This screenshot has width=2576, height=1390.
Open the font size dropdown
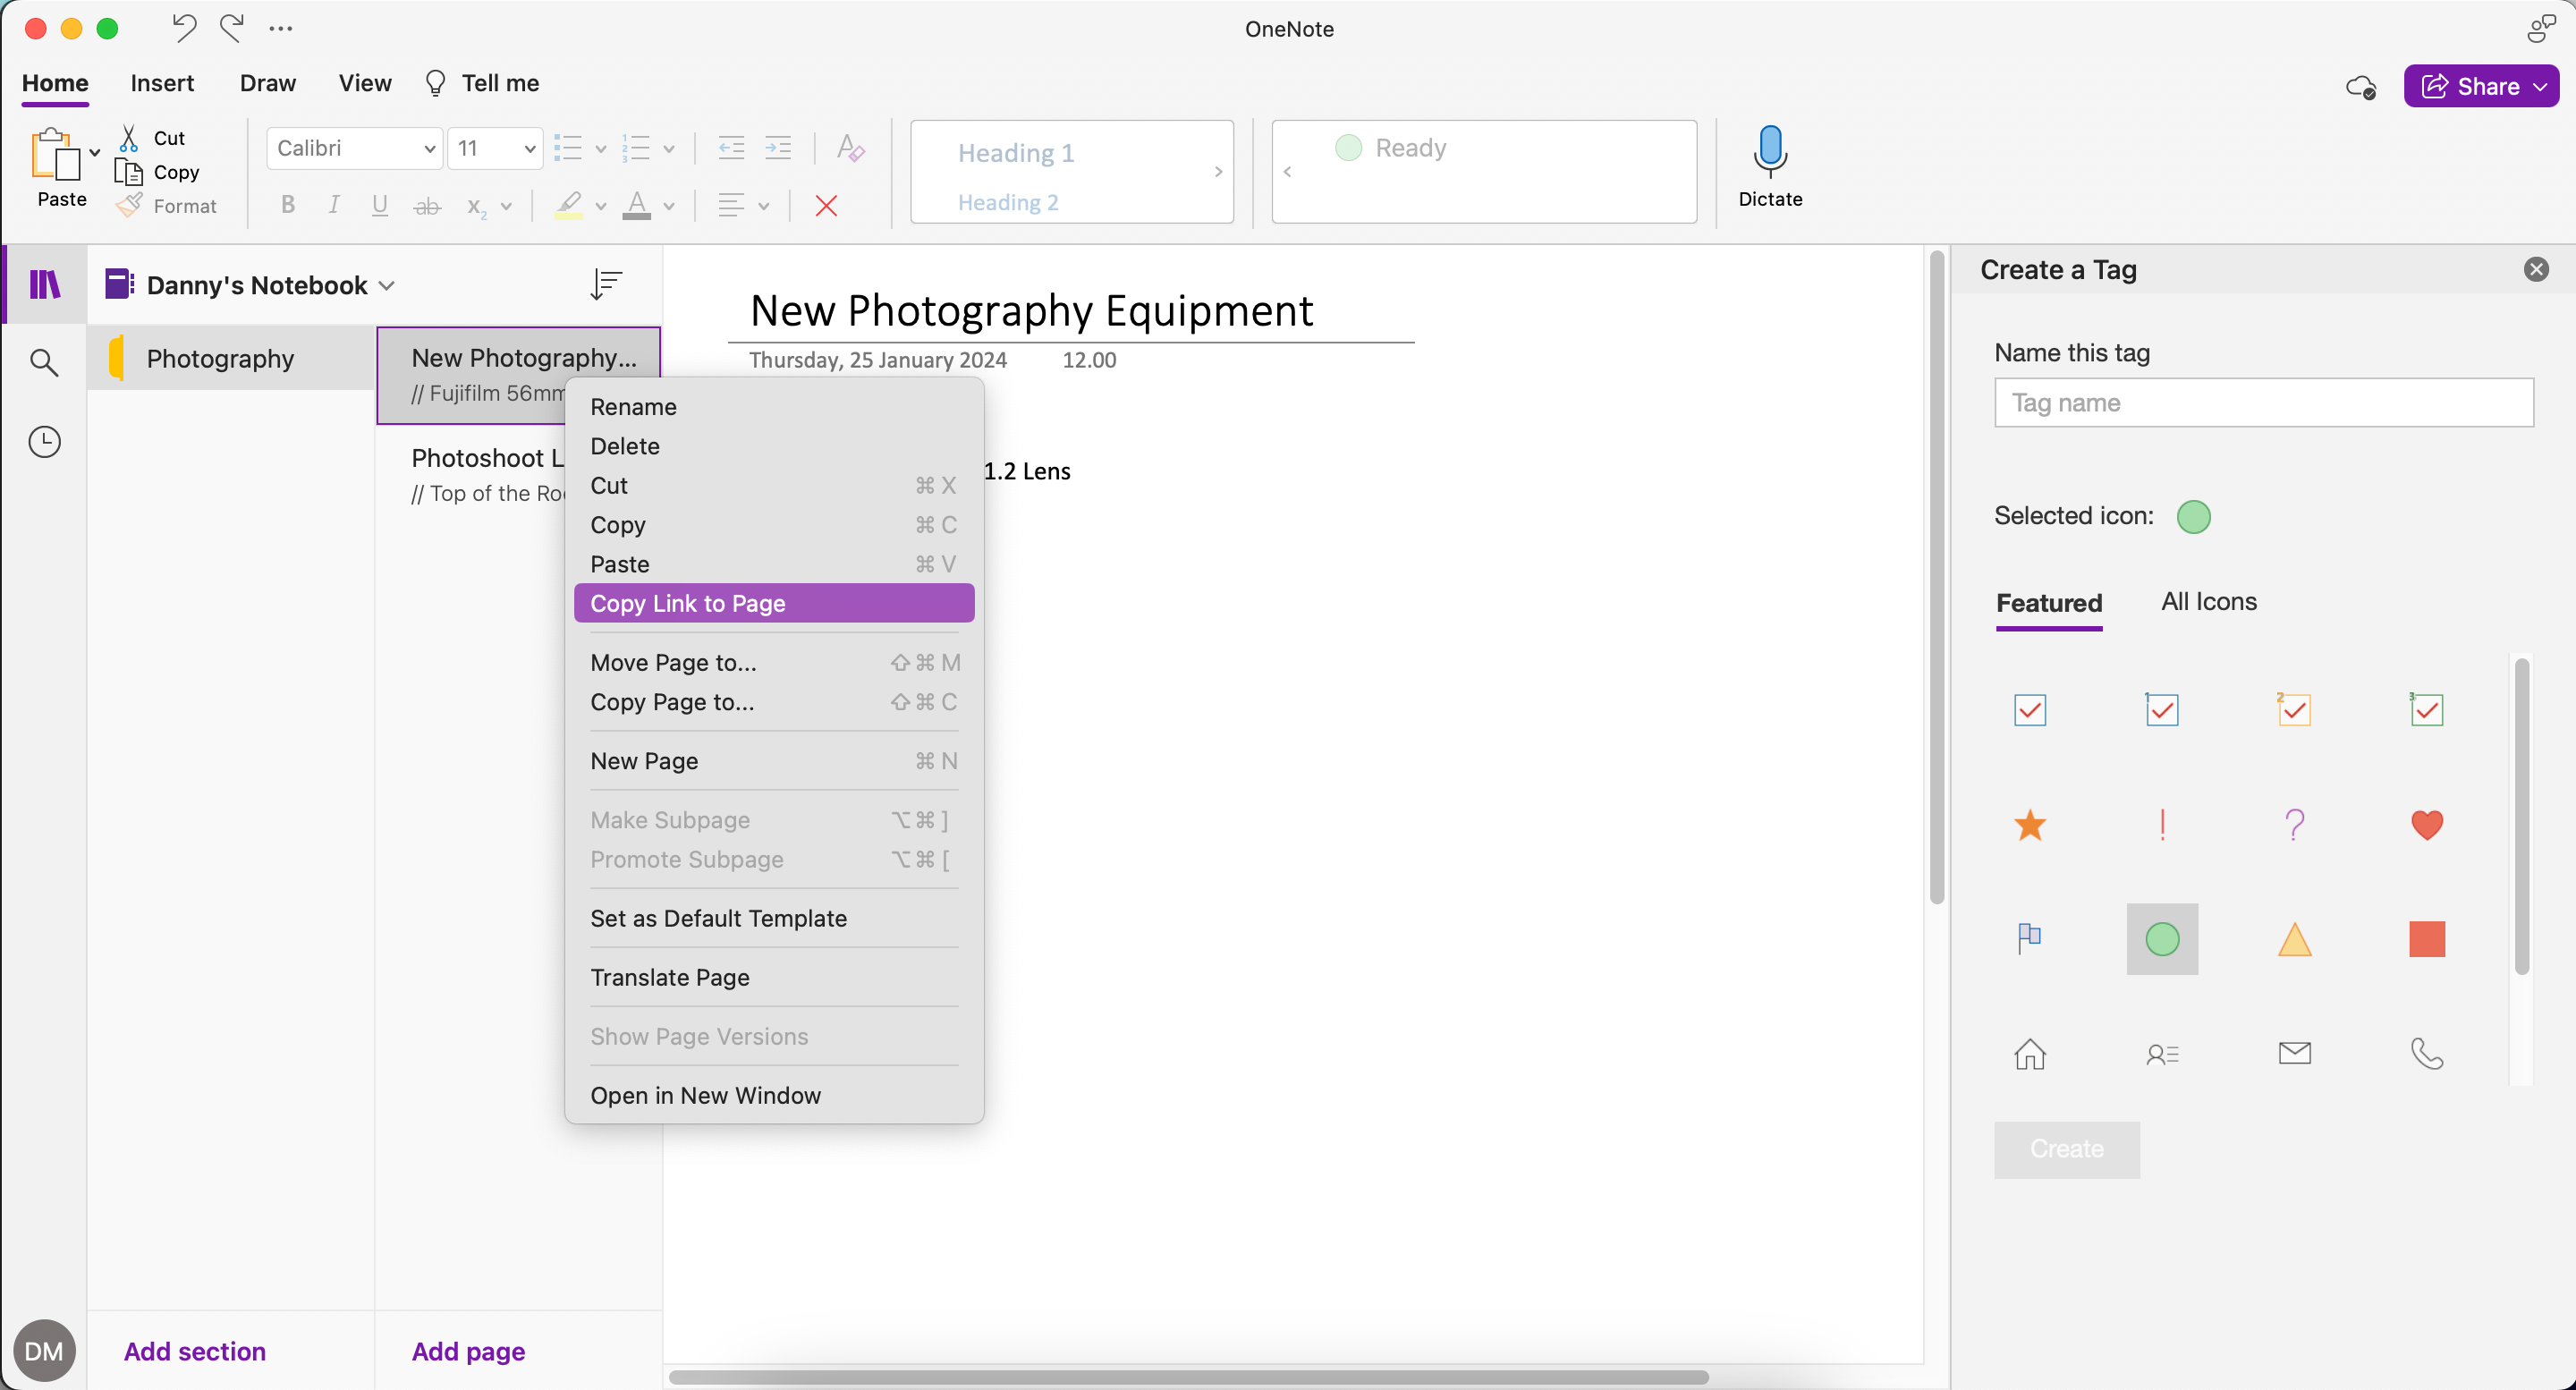(x=494, y=147)
